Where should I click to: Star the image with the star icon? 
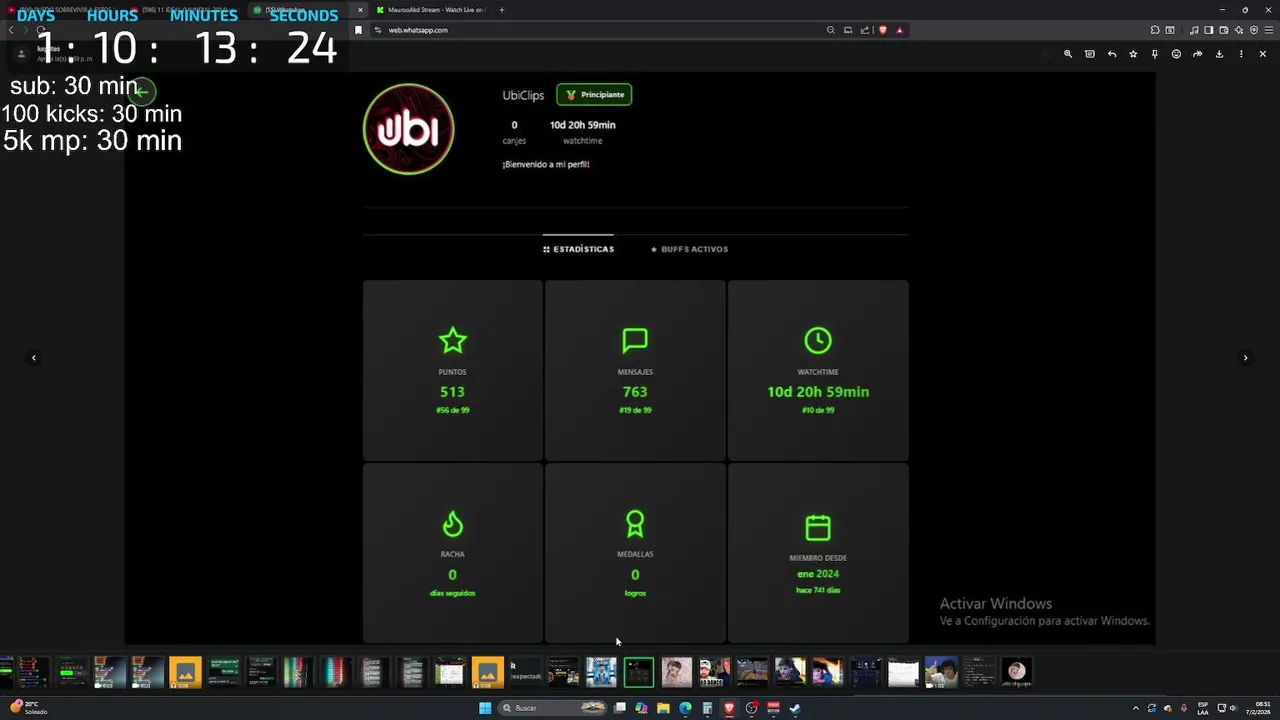(x=1133, y=54)
